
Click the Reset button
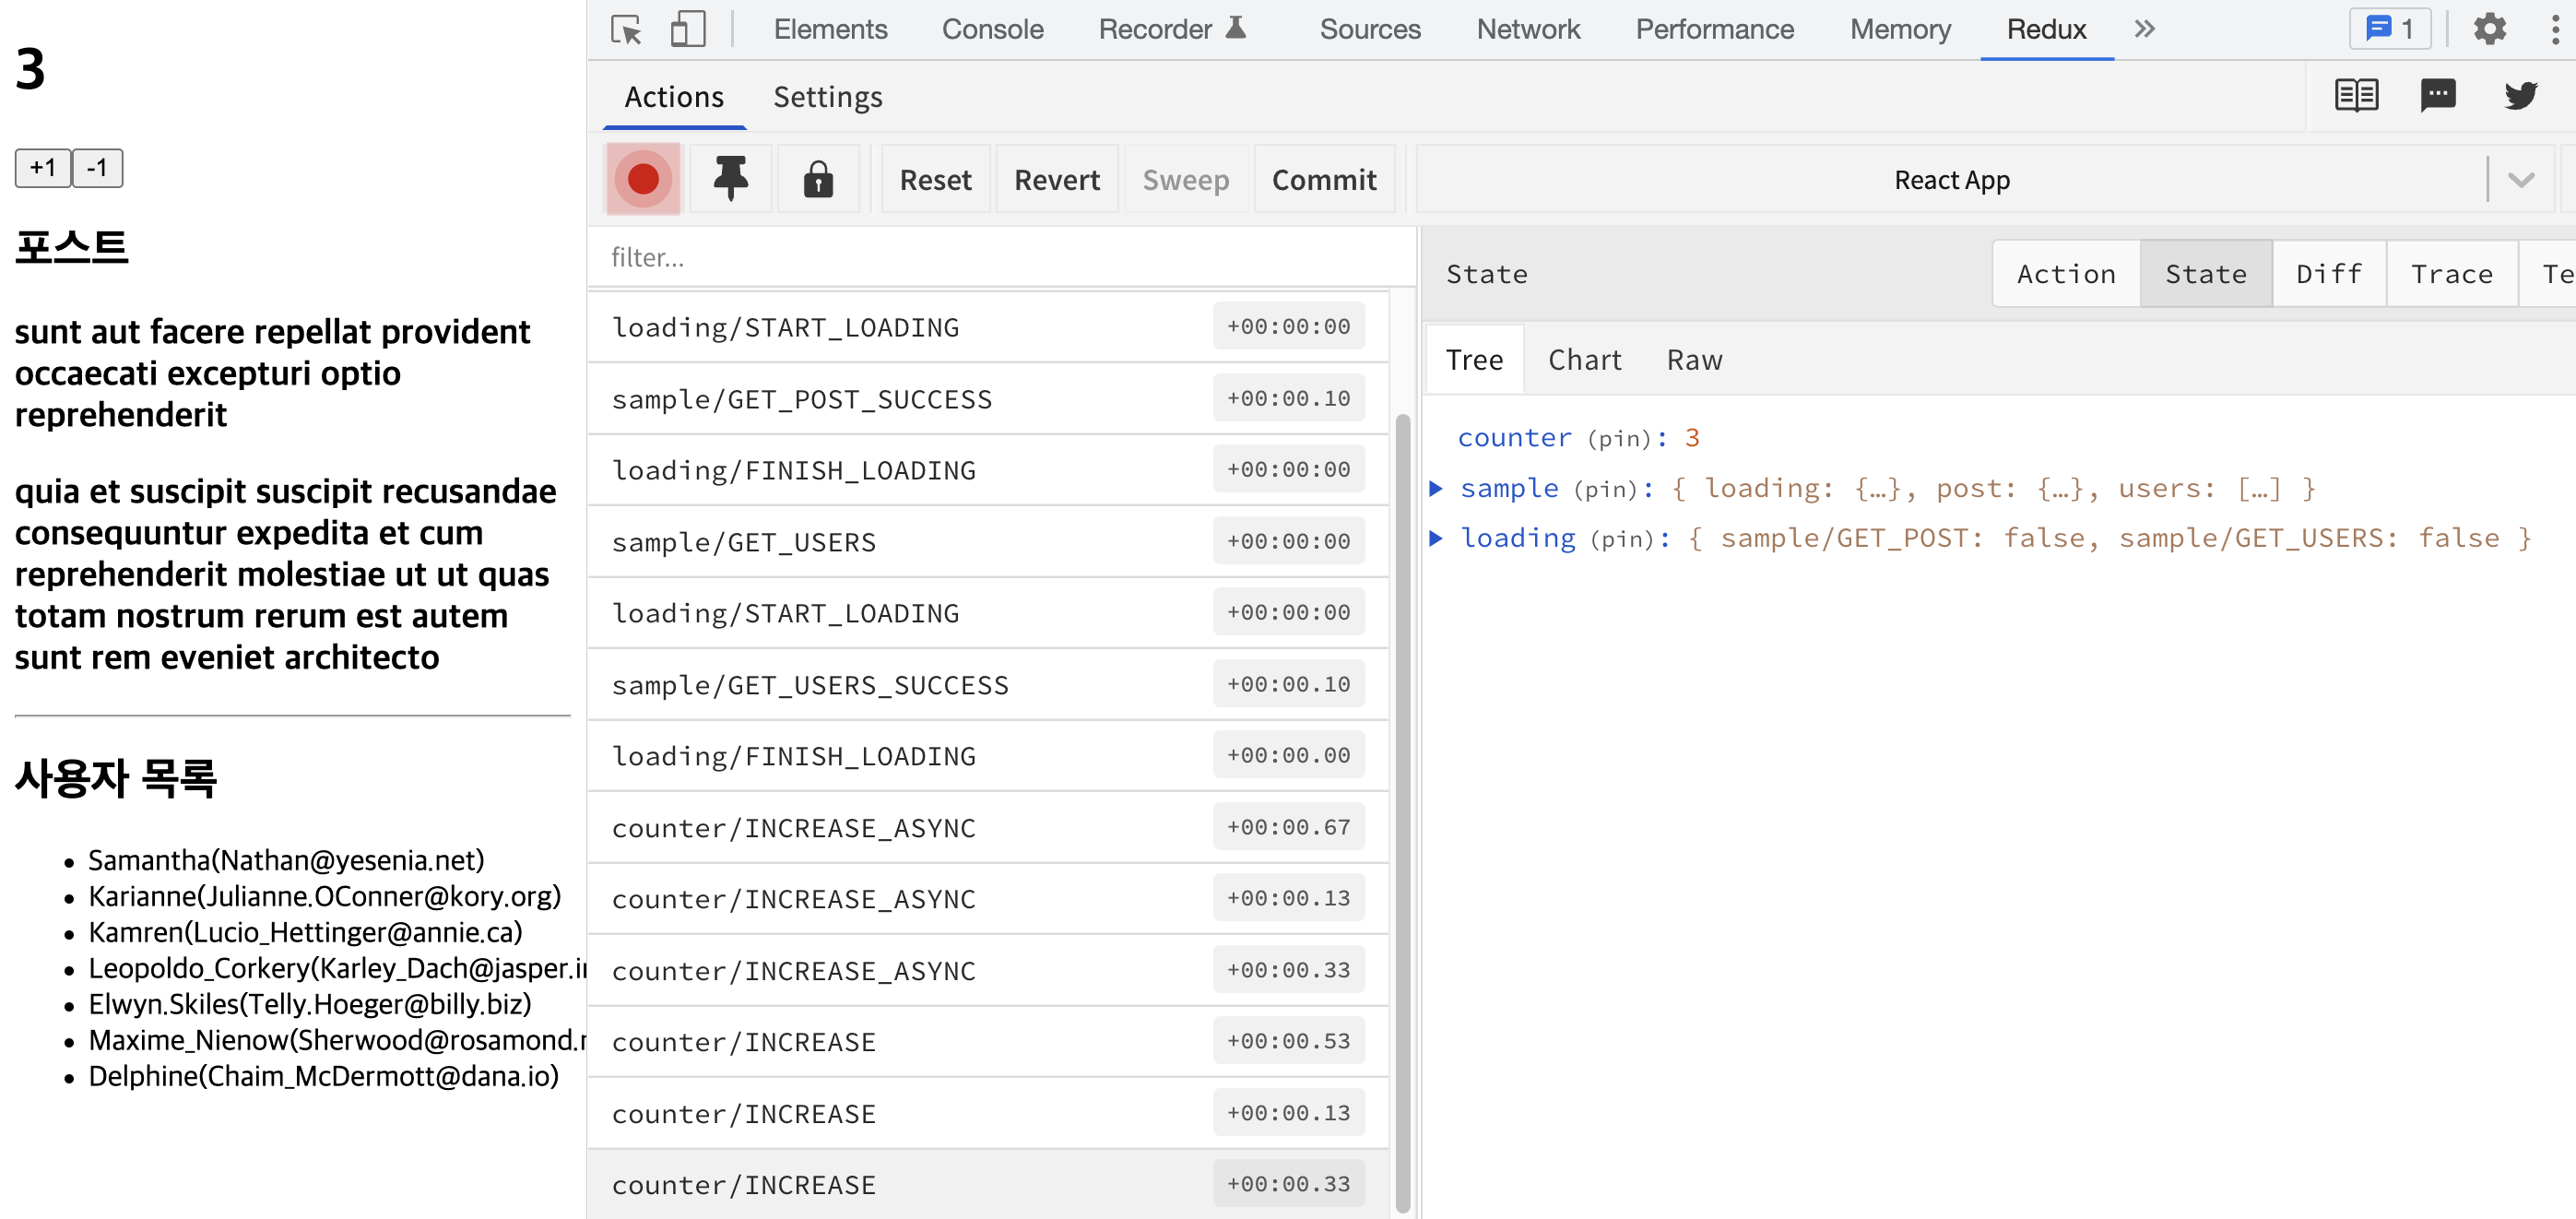[935, 179]
